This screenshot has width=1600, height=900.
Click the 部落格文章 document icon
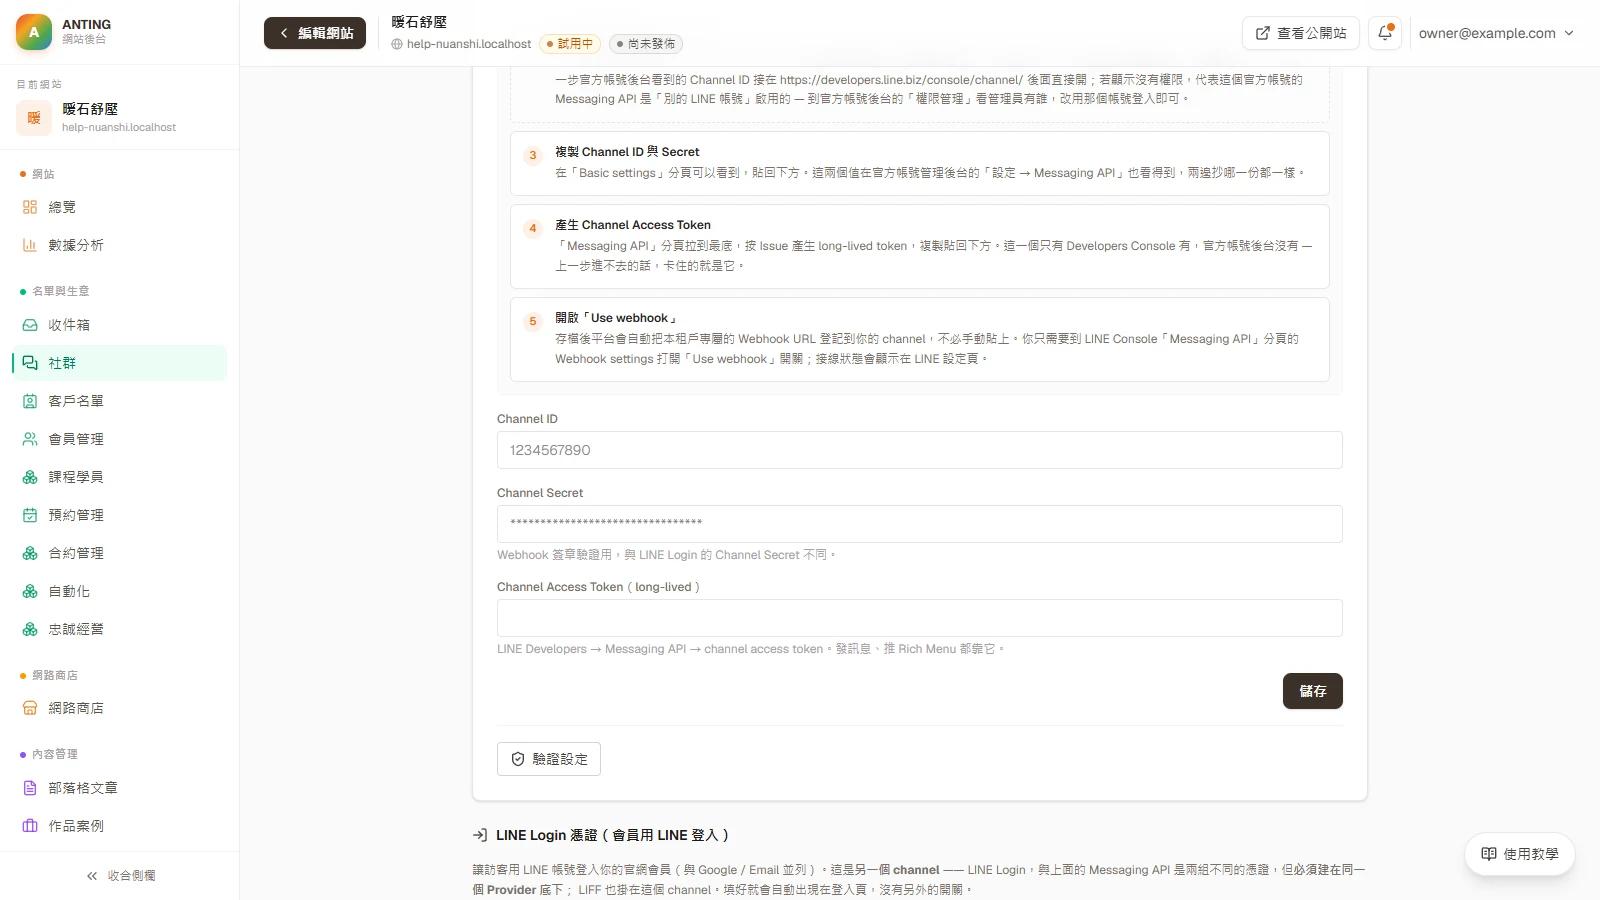tap(30, 788)
